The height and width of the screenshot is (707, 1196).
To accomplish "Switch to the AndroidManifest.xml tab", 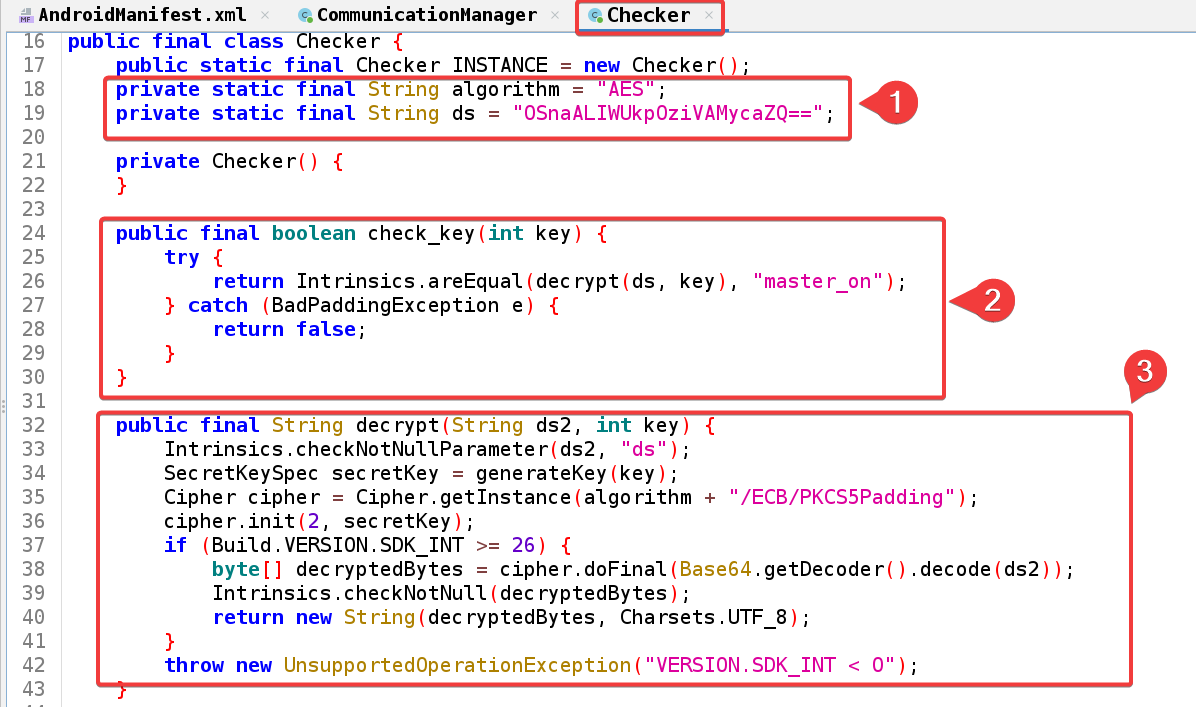I will coord(144,15).
